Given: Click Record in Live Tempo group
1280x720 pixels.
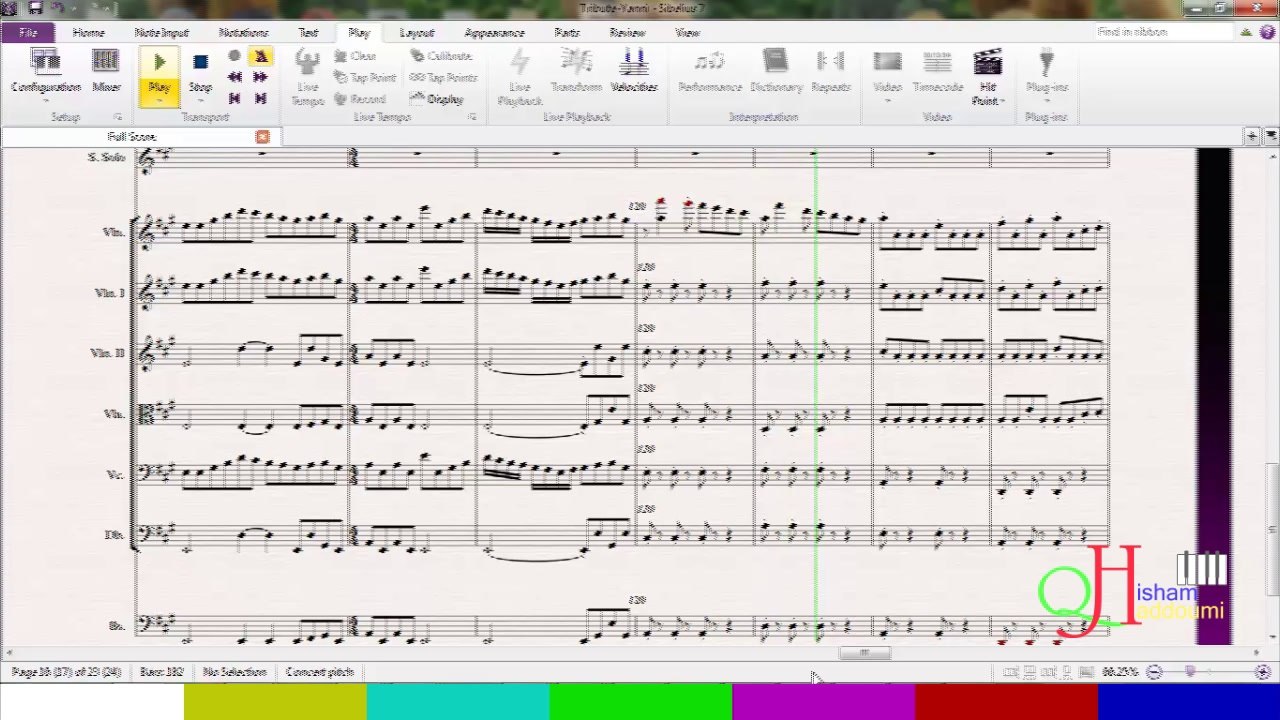Looking at the screenshot, I should click(x=360, y=99).
